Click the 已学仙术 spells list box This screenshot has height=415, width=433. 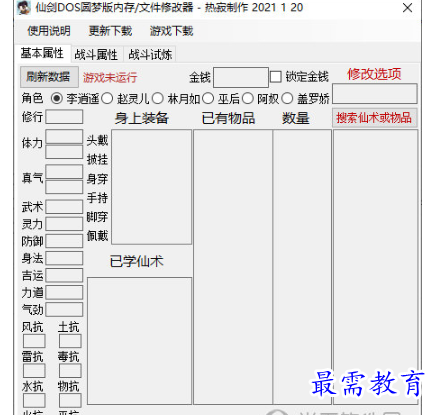click(140, 341)
